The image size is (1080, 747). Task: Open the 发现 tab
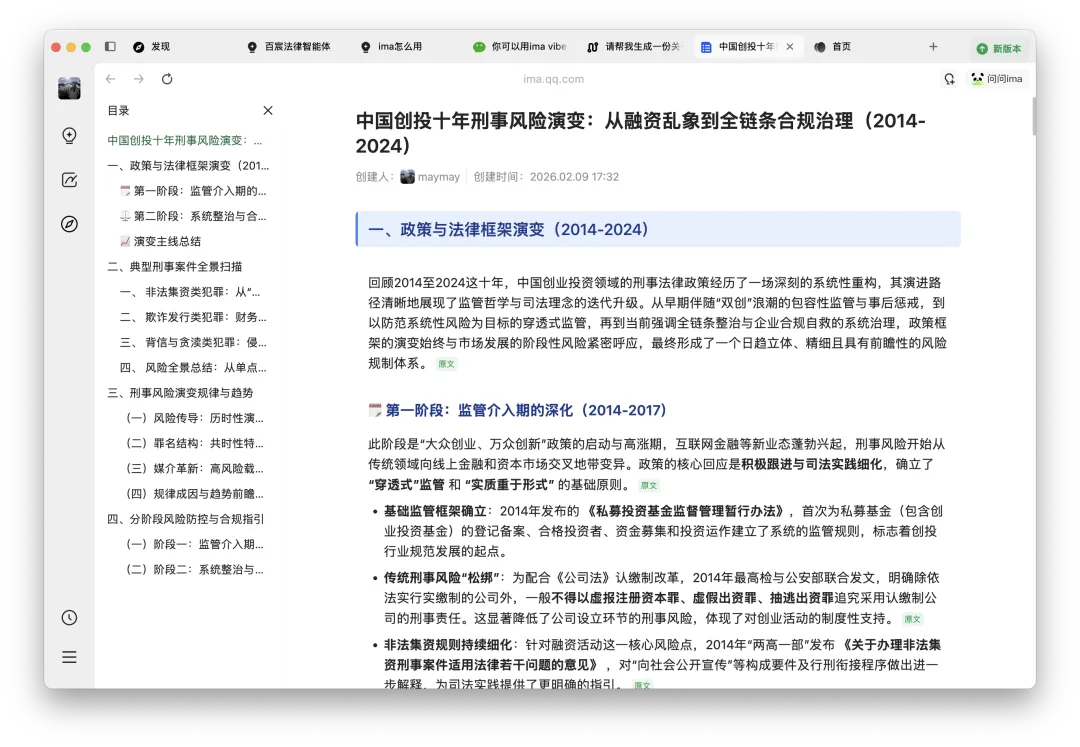[152, 47]
